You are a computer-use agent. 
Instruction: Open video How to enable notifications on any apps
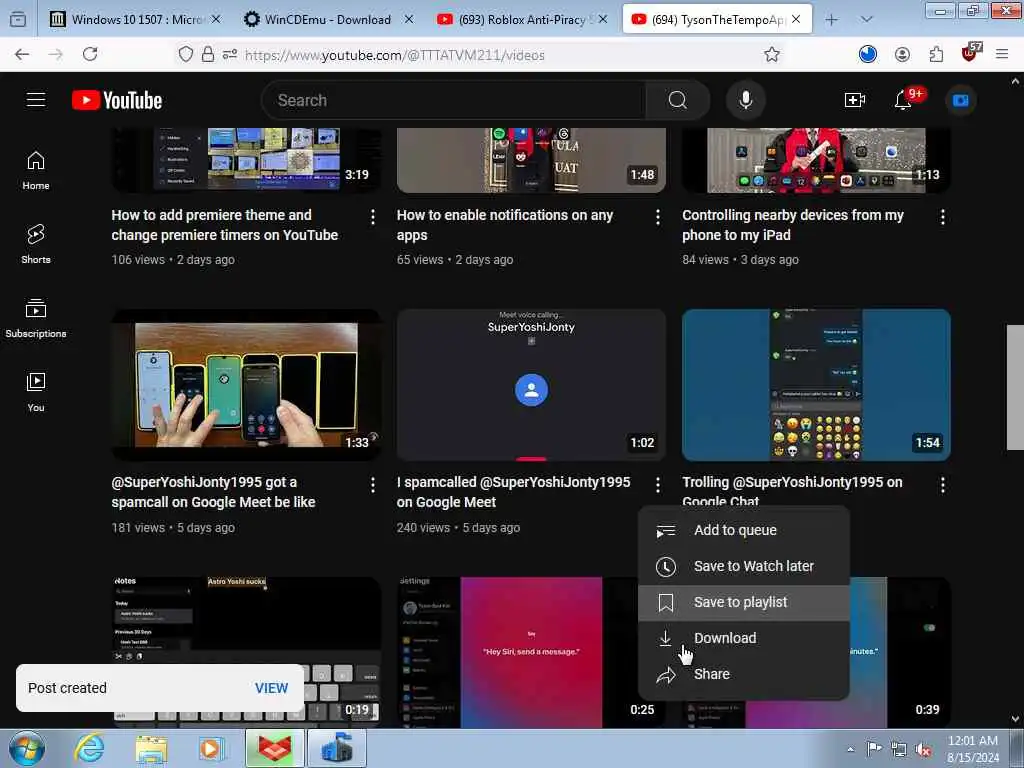[x=505, y=225]
